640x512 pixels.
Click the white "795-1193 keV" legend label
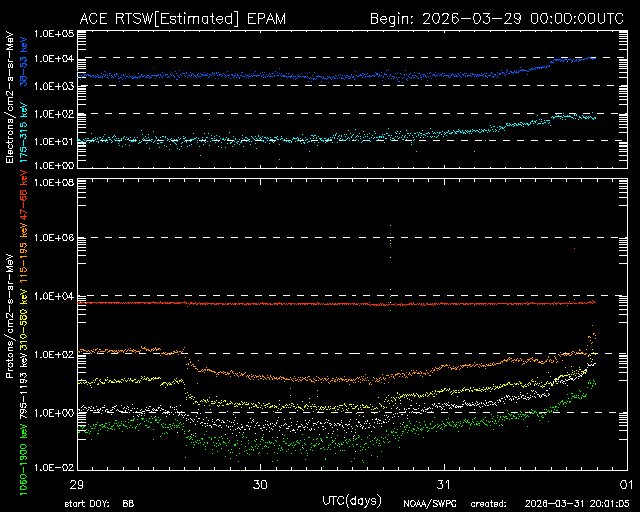pos(24,389)
